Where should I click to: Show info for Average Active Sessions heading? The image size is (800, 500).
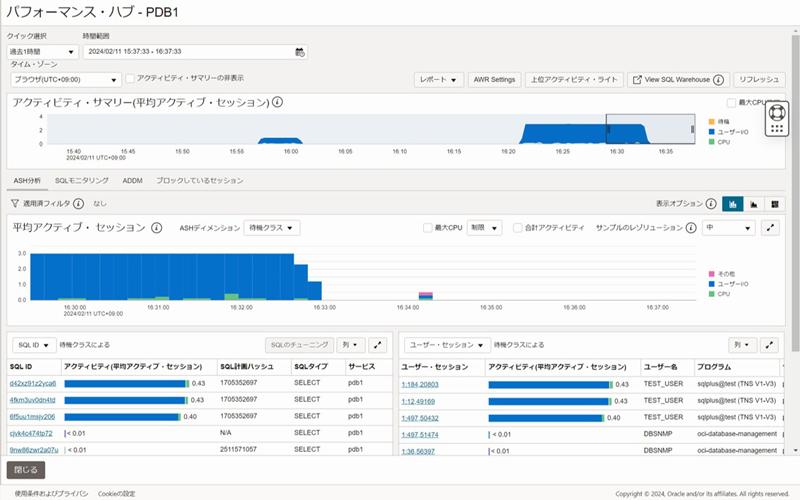click(x=157, y=228)
